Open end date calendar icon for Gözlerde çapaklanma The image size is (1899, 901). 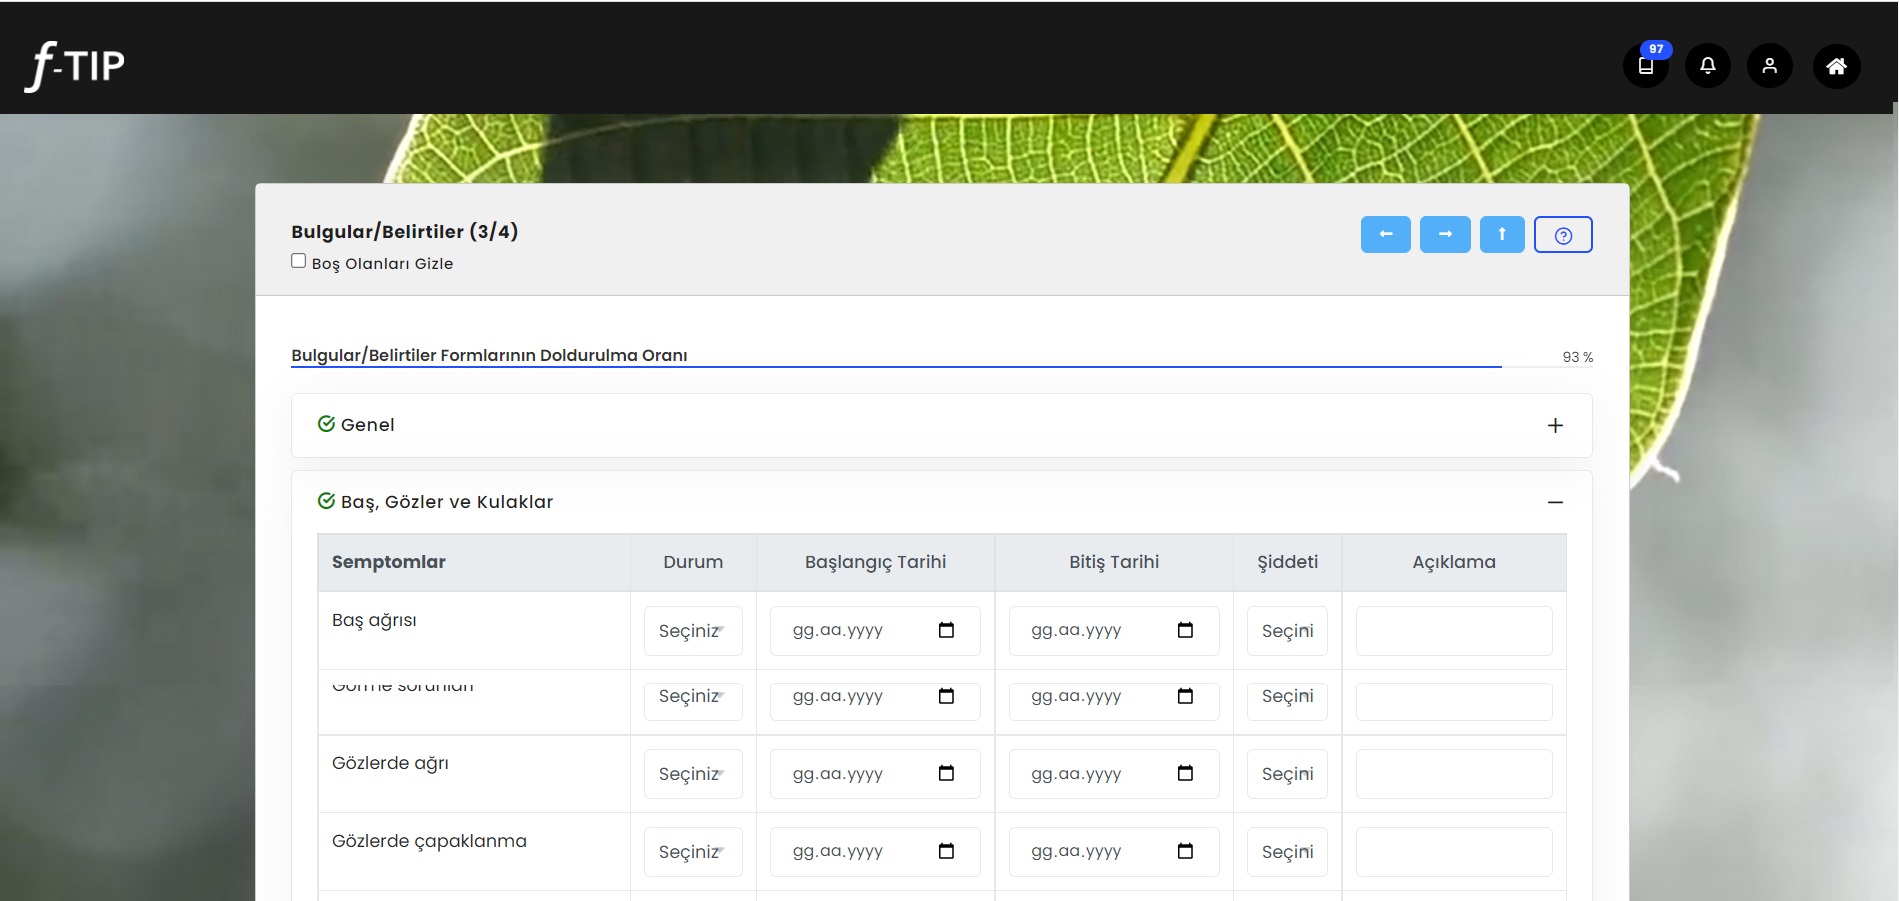pyautogui.click(x=1185, y=851)
